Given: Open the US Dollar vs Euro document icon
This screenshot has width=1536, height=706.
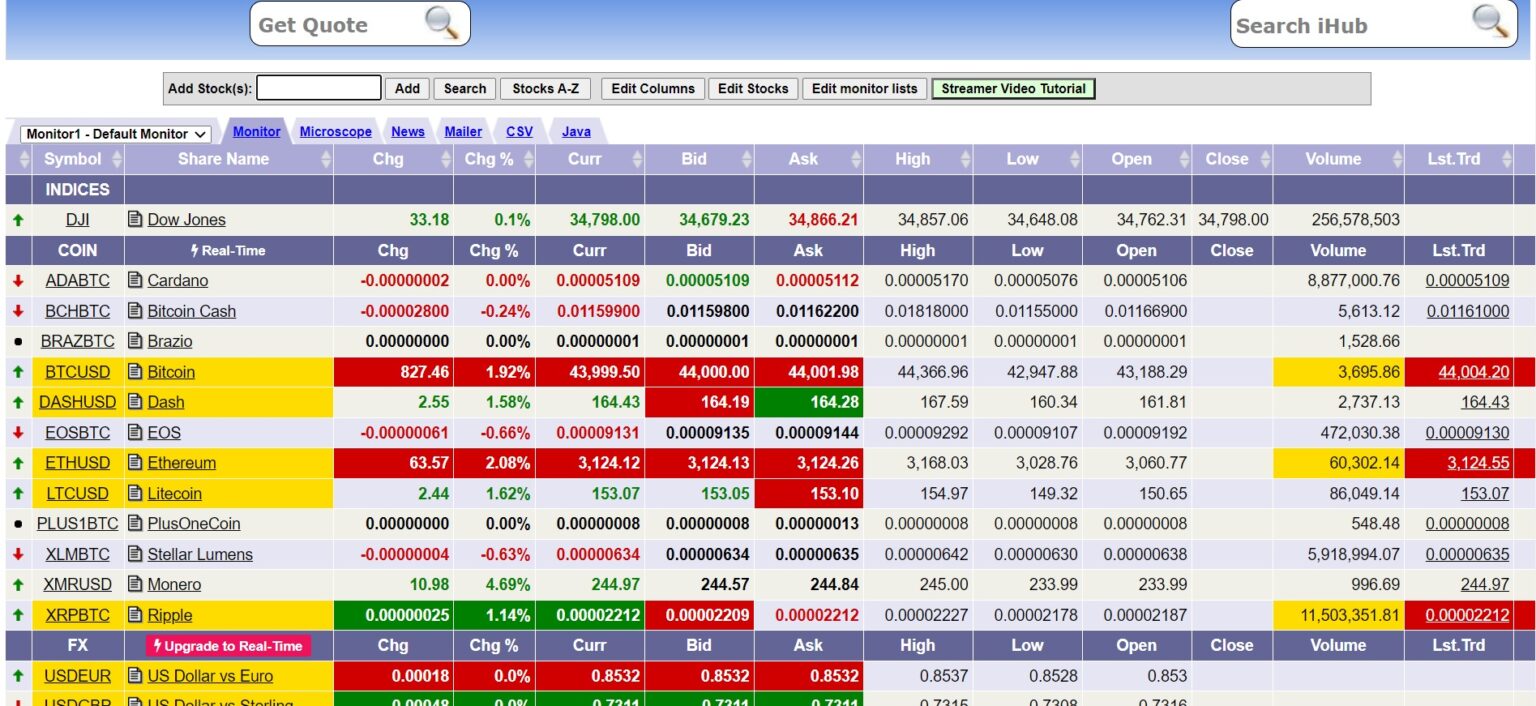Looking at the screenshot, I should tap(135, 676).
